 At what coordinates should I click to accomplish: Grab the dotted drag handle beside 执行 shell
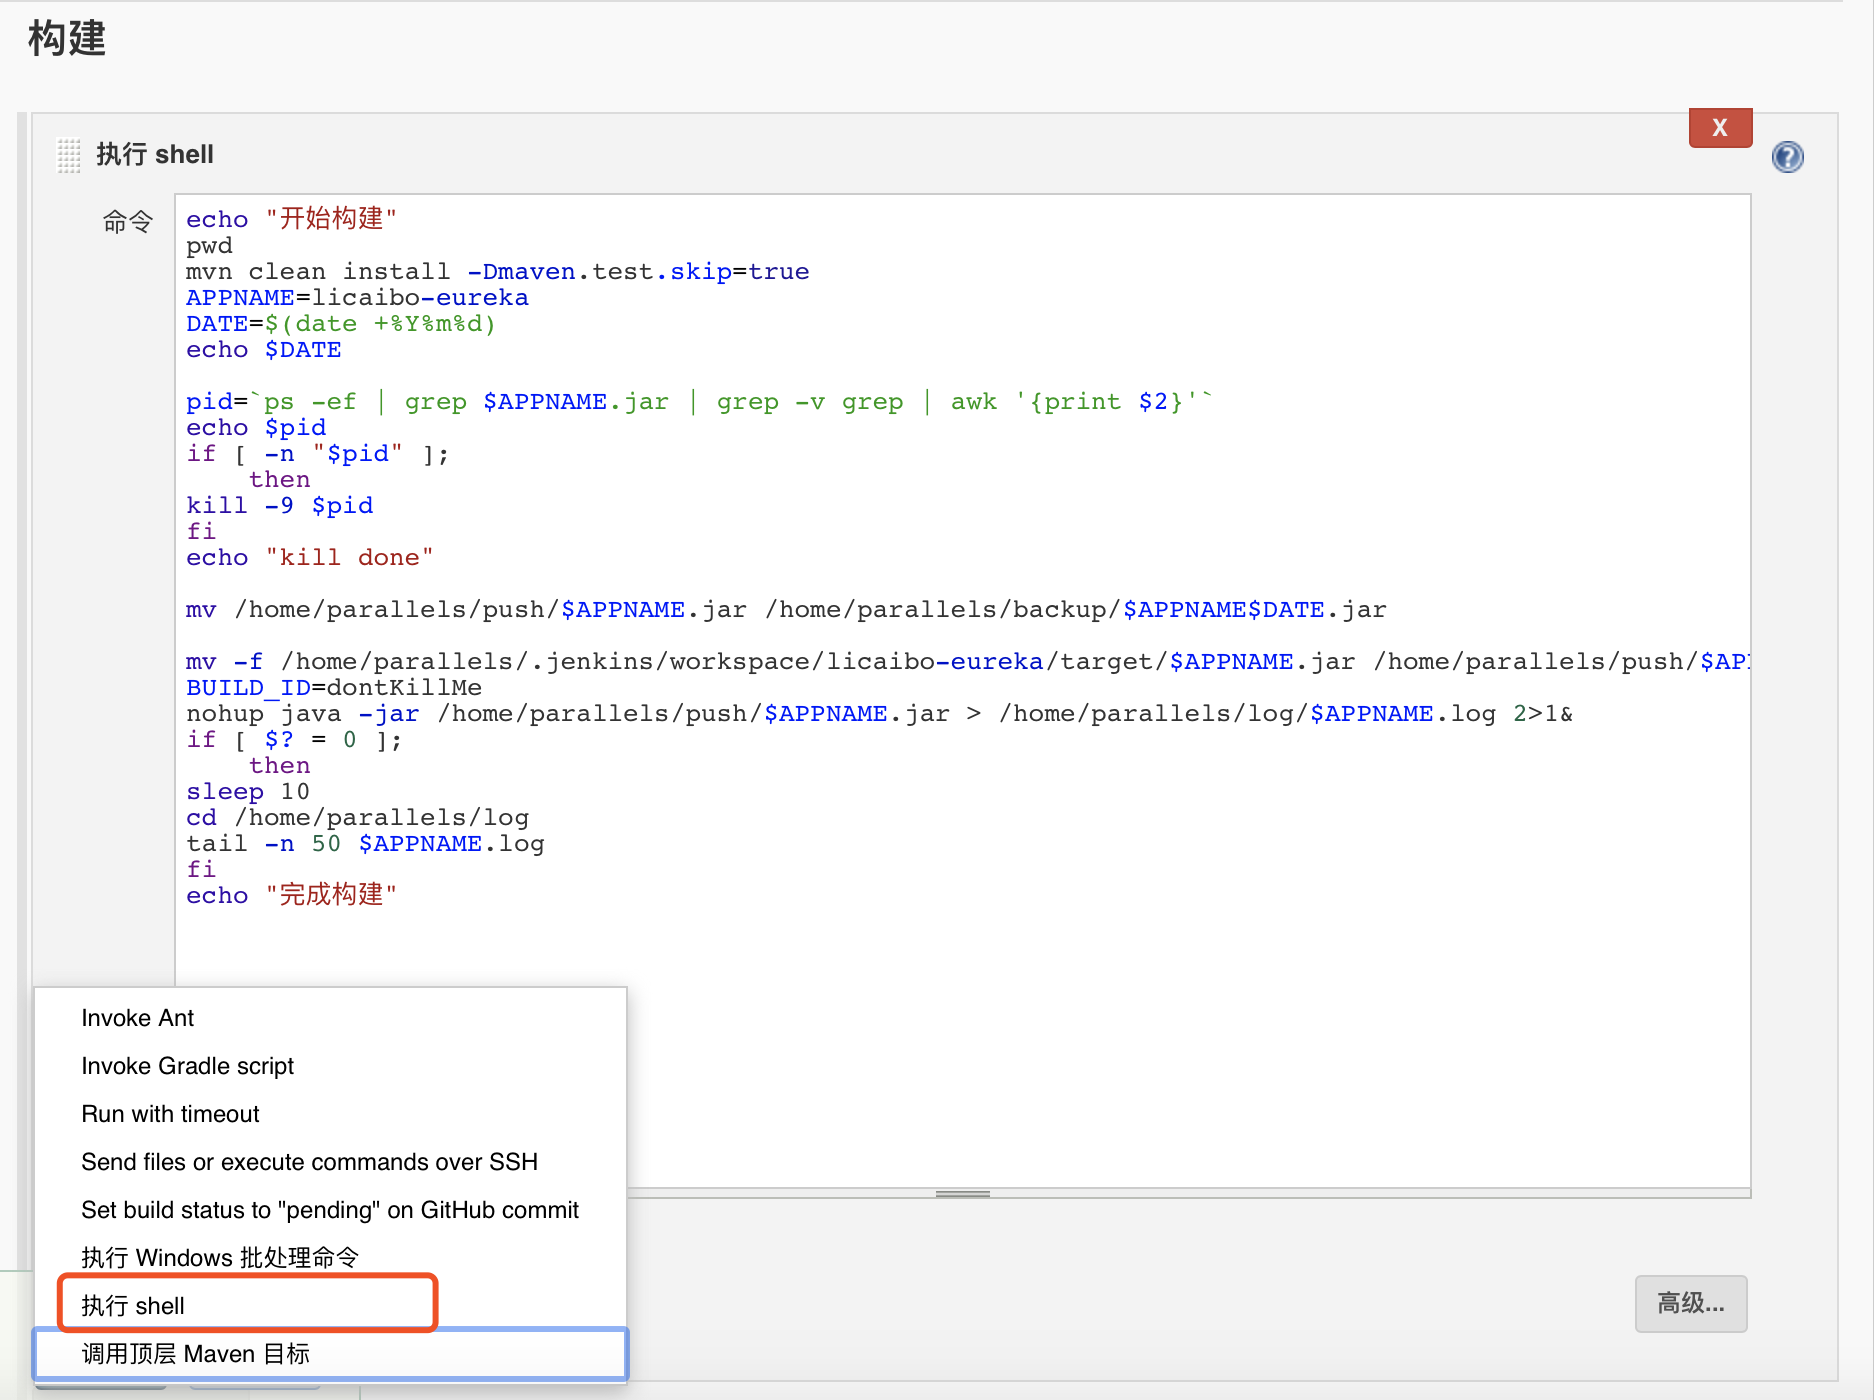click(x=69, y=155)
